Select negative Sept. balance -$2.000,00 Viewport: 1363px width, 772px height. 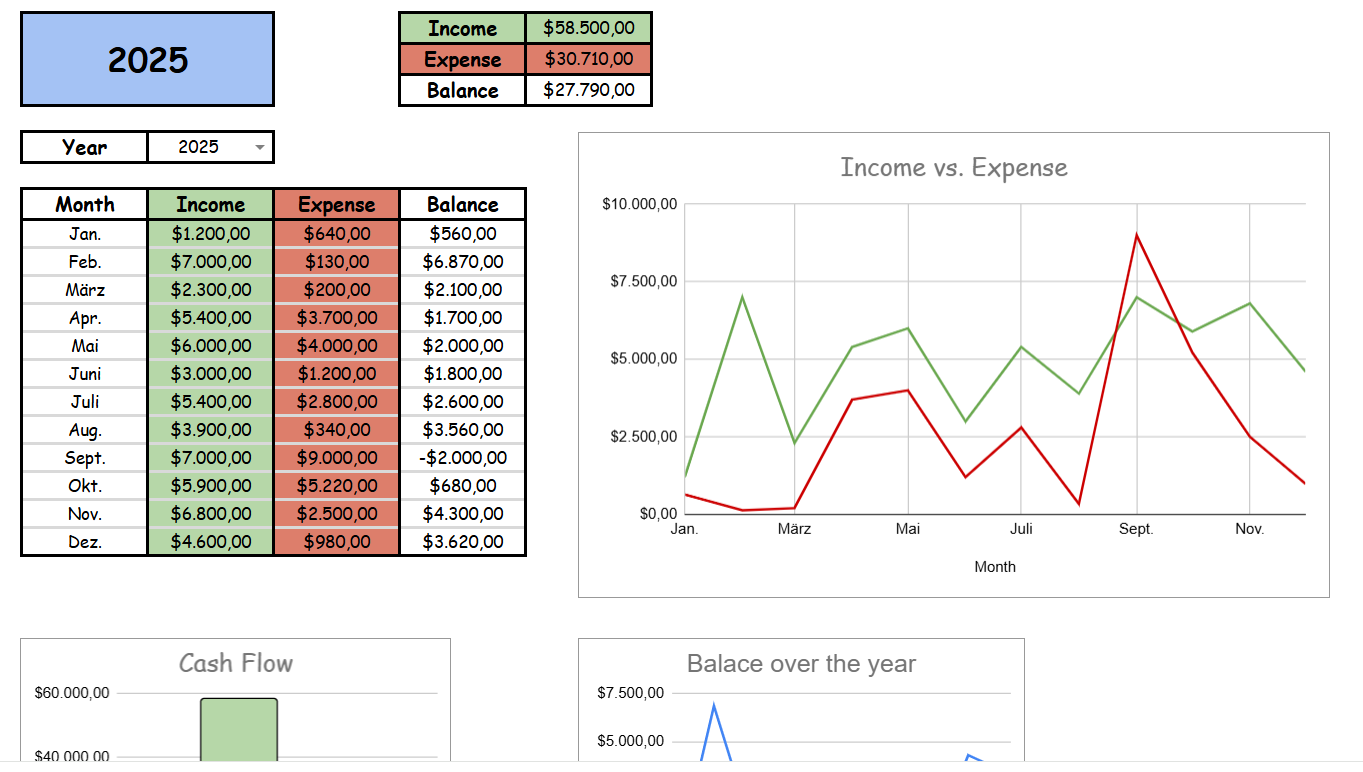pos(462,458)
